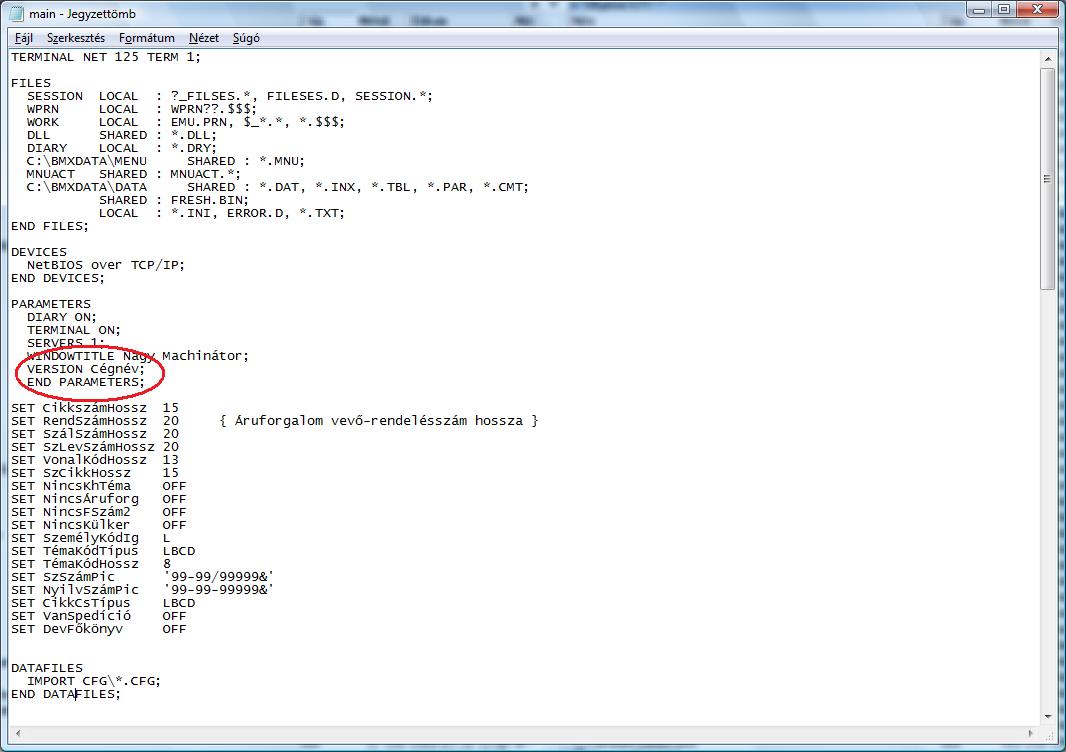Image resolution: width=1066 pixels, height=752 pixels.
Task: Click the '*.DRY;' text in DIARY line
Action: click(194, 148)
